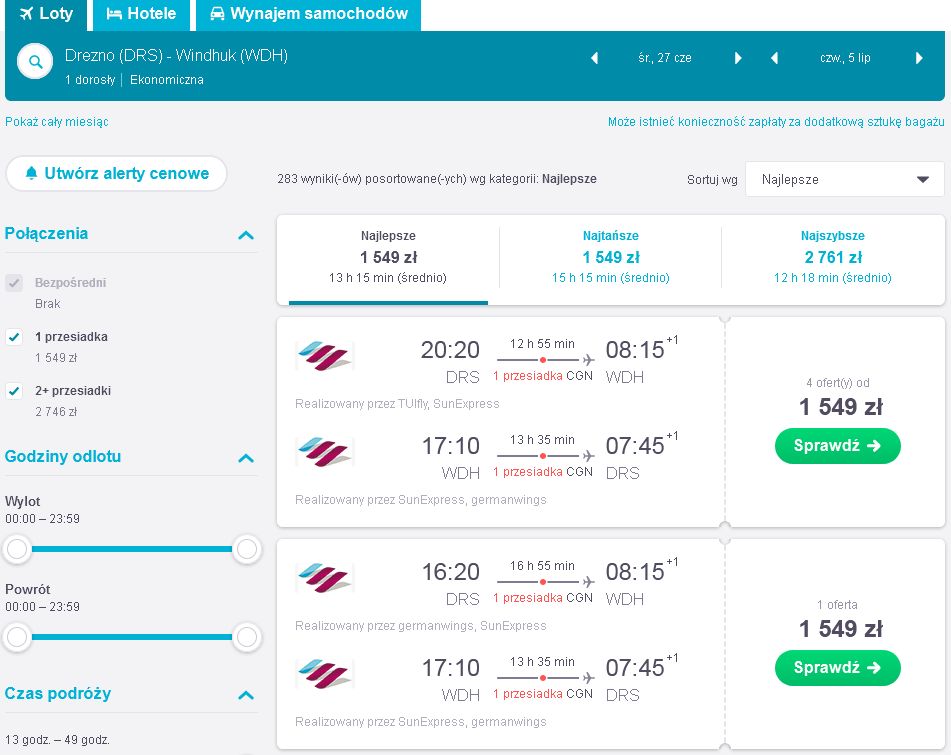Switch to the Hotele tab
The image size is (951, 755).
pos(141,13)
